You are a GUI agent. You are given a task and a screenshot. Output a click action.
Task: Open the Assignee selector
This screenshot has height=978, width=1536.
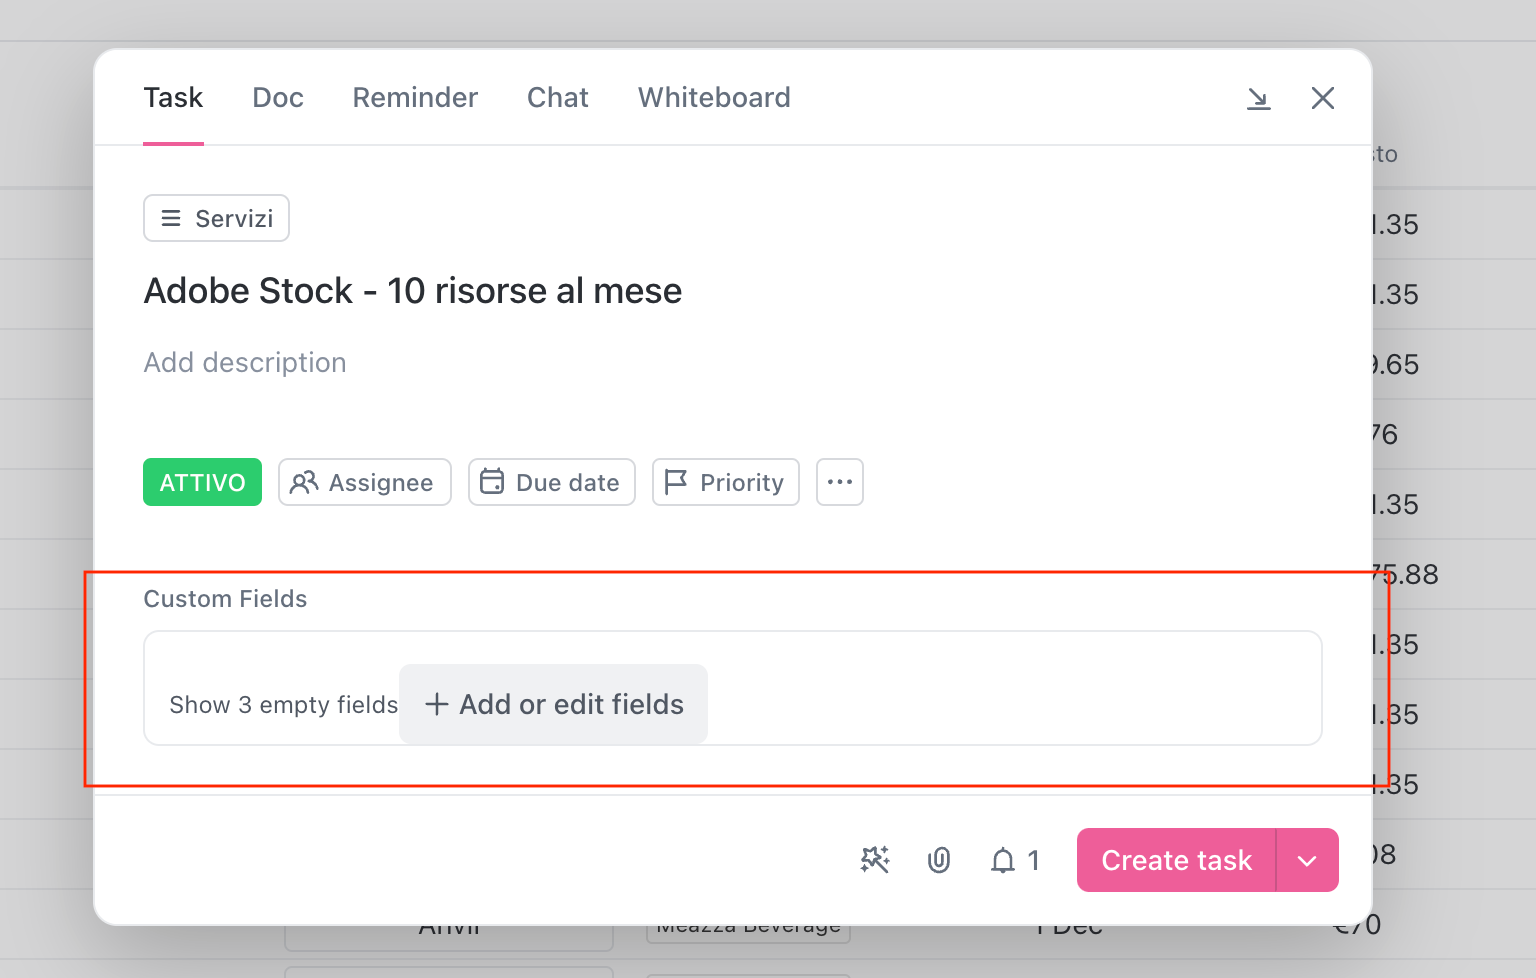pos(364,482)
